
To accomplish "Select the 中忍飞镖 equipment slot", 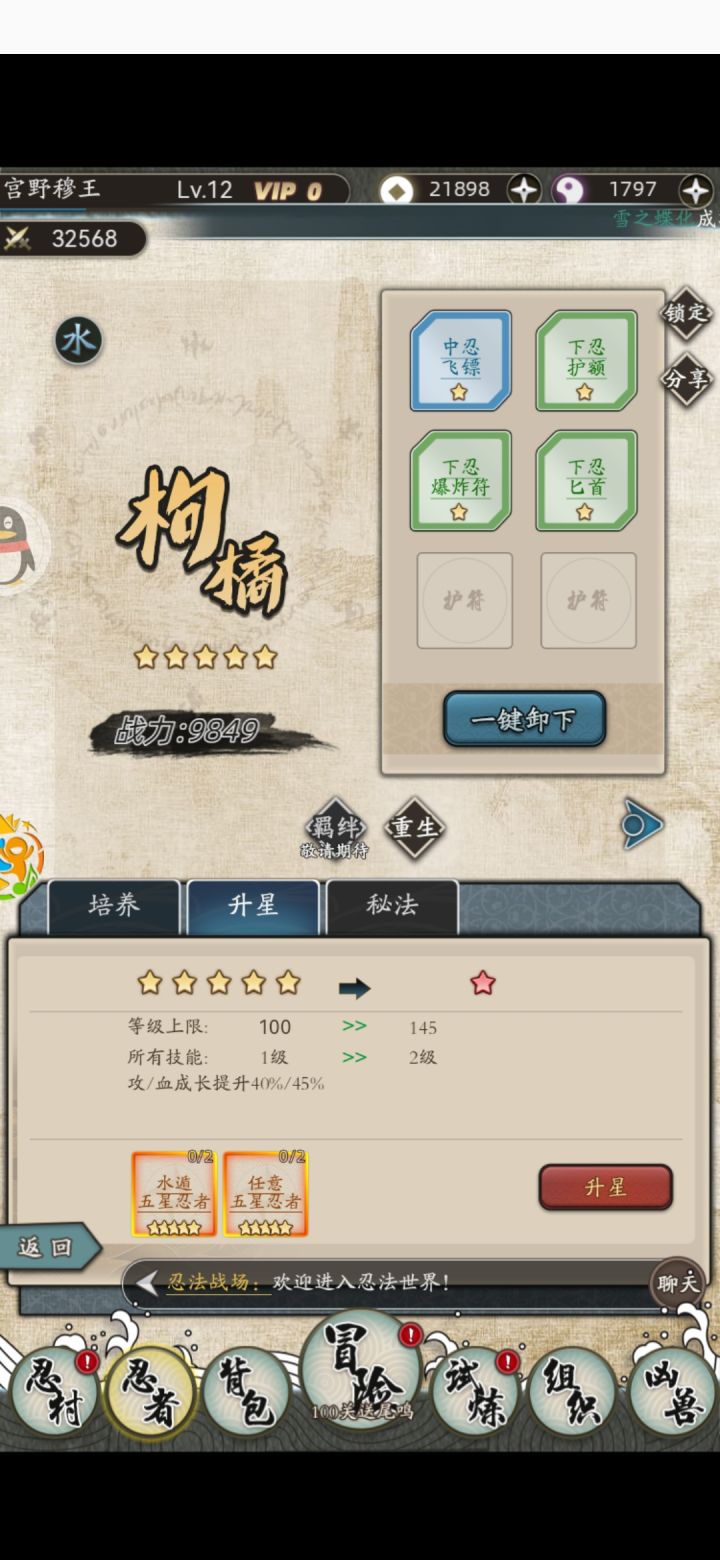I will tap(461, 360).
